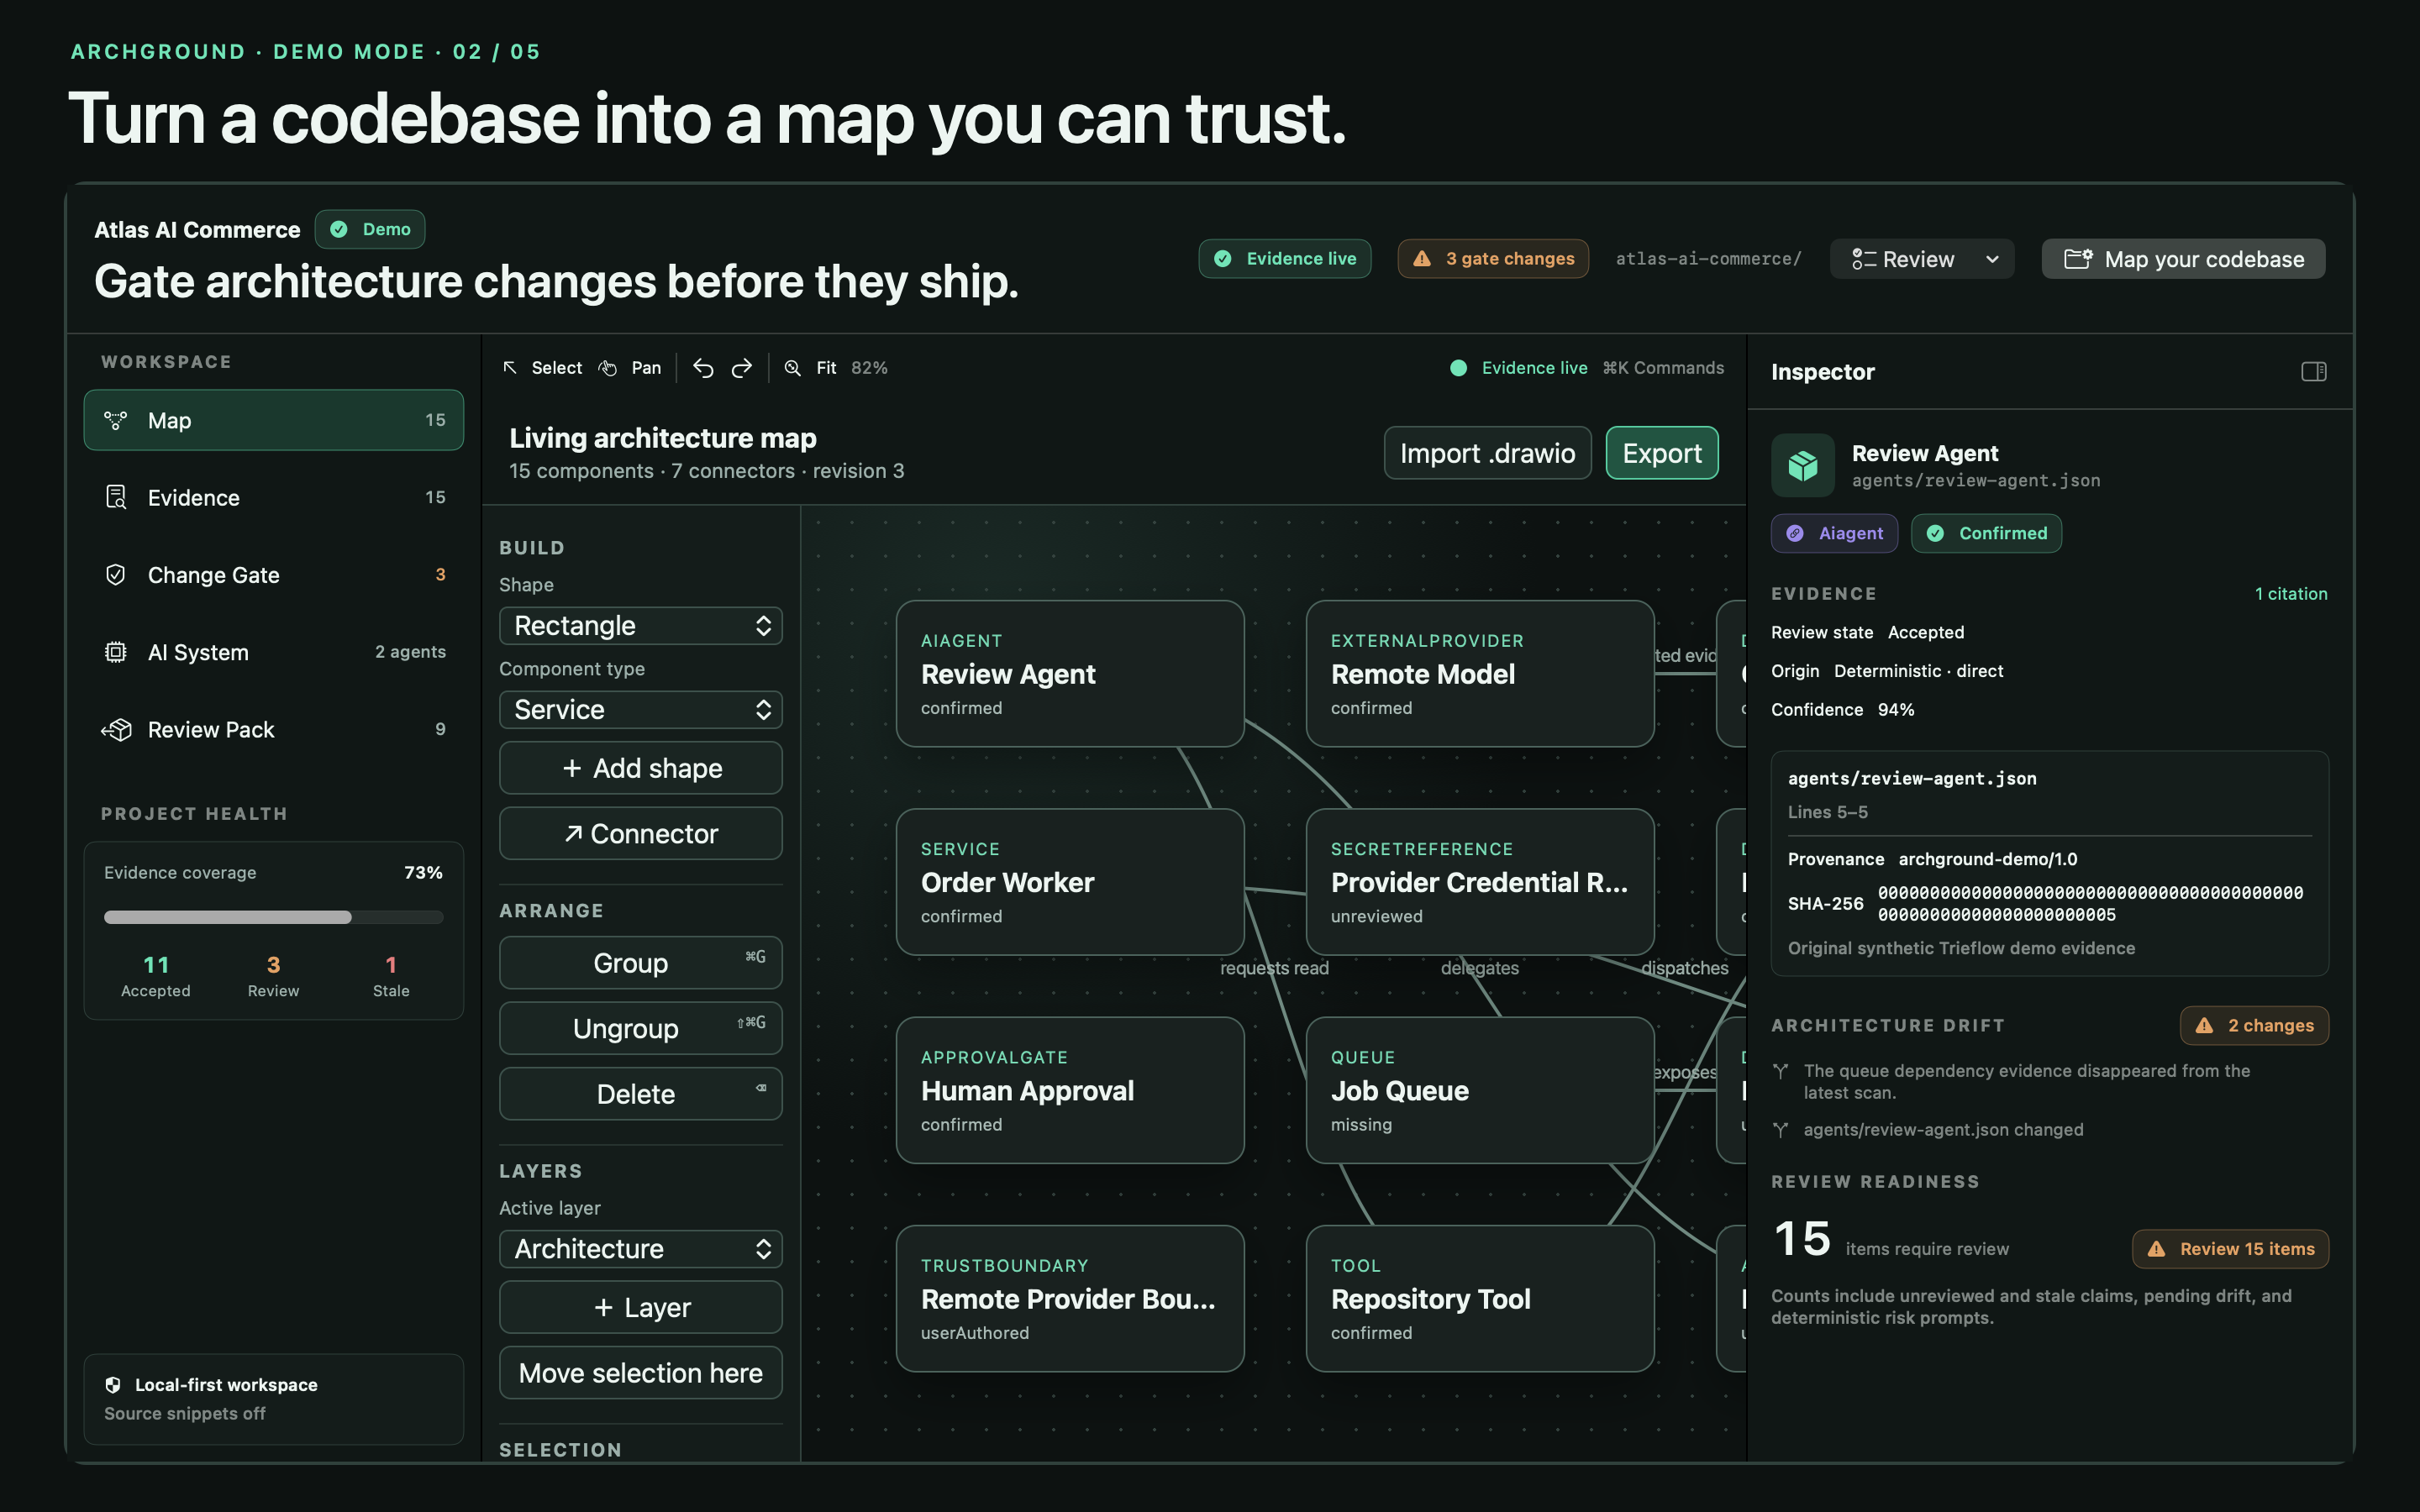The width and height of the screenshot is (2420, 1512).
Task: Click Map your codebase button
Action: click(2183, 259)
